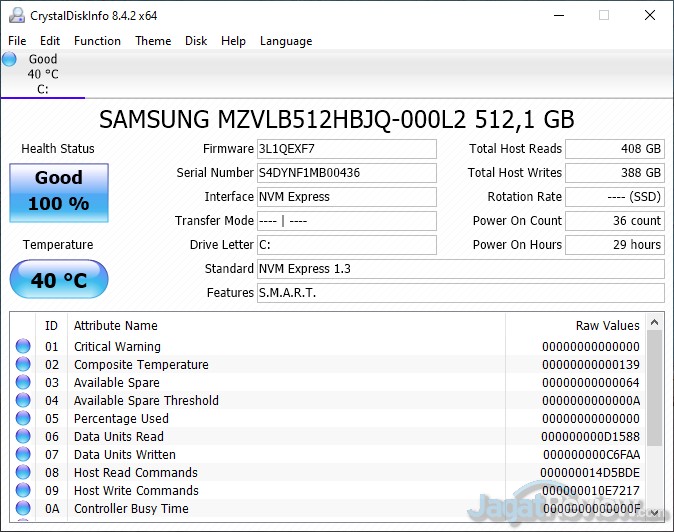This screenshot has height=532, width=674.
Task: Open the File menu
Action: click(x=17, y=41)
